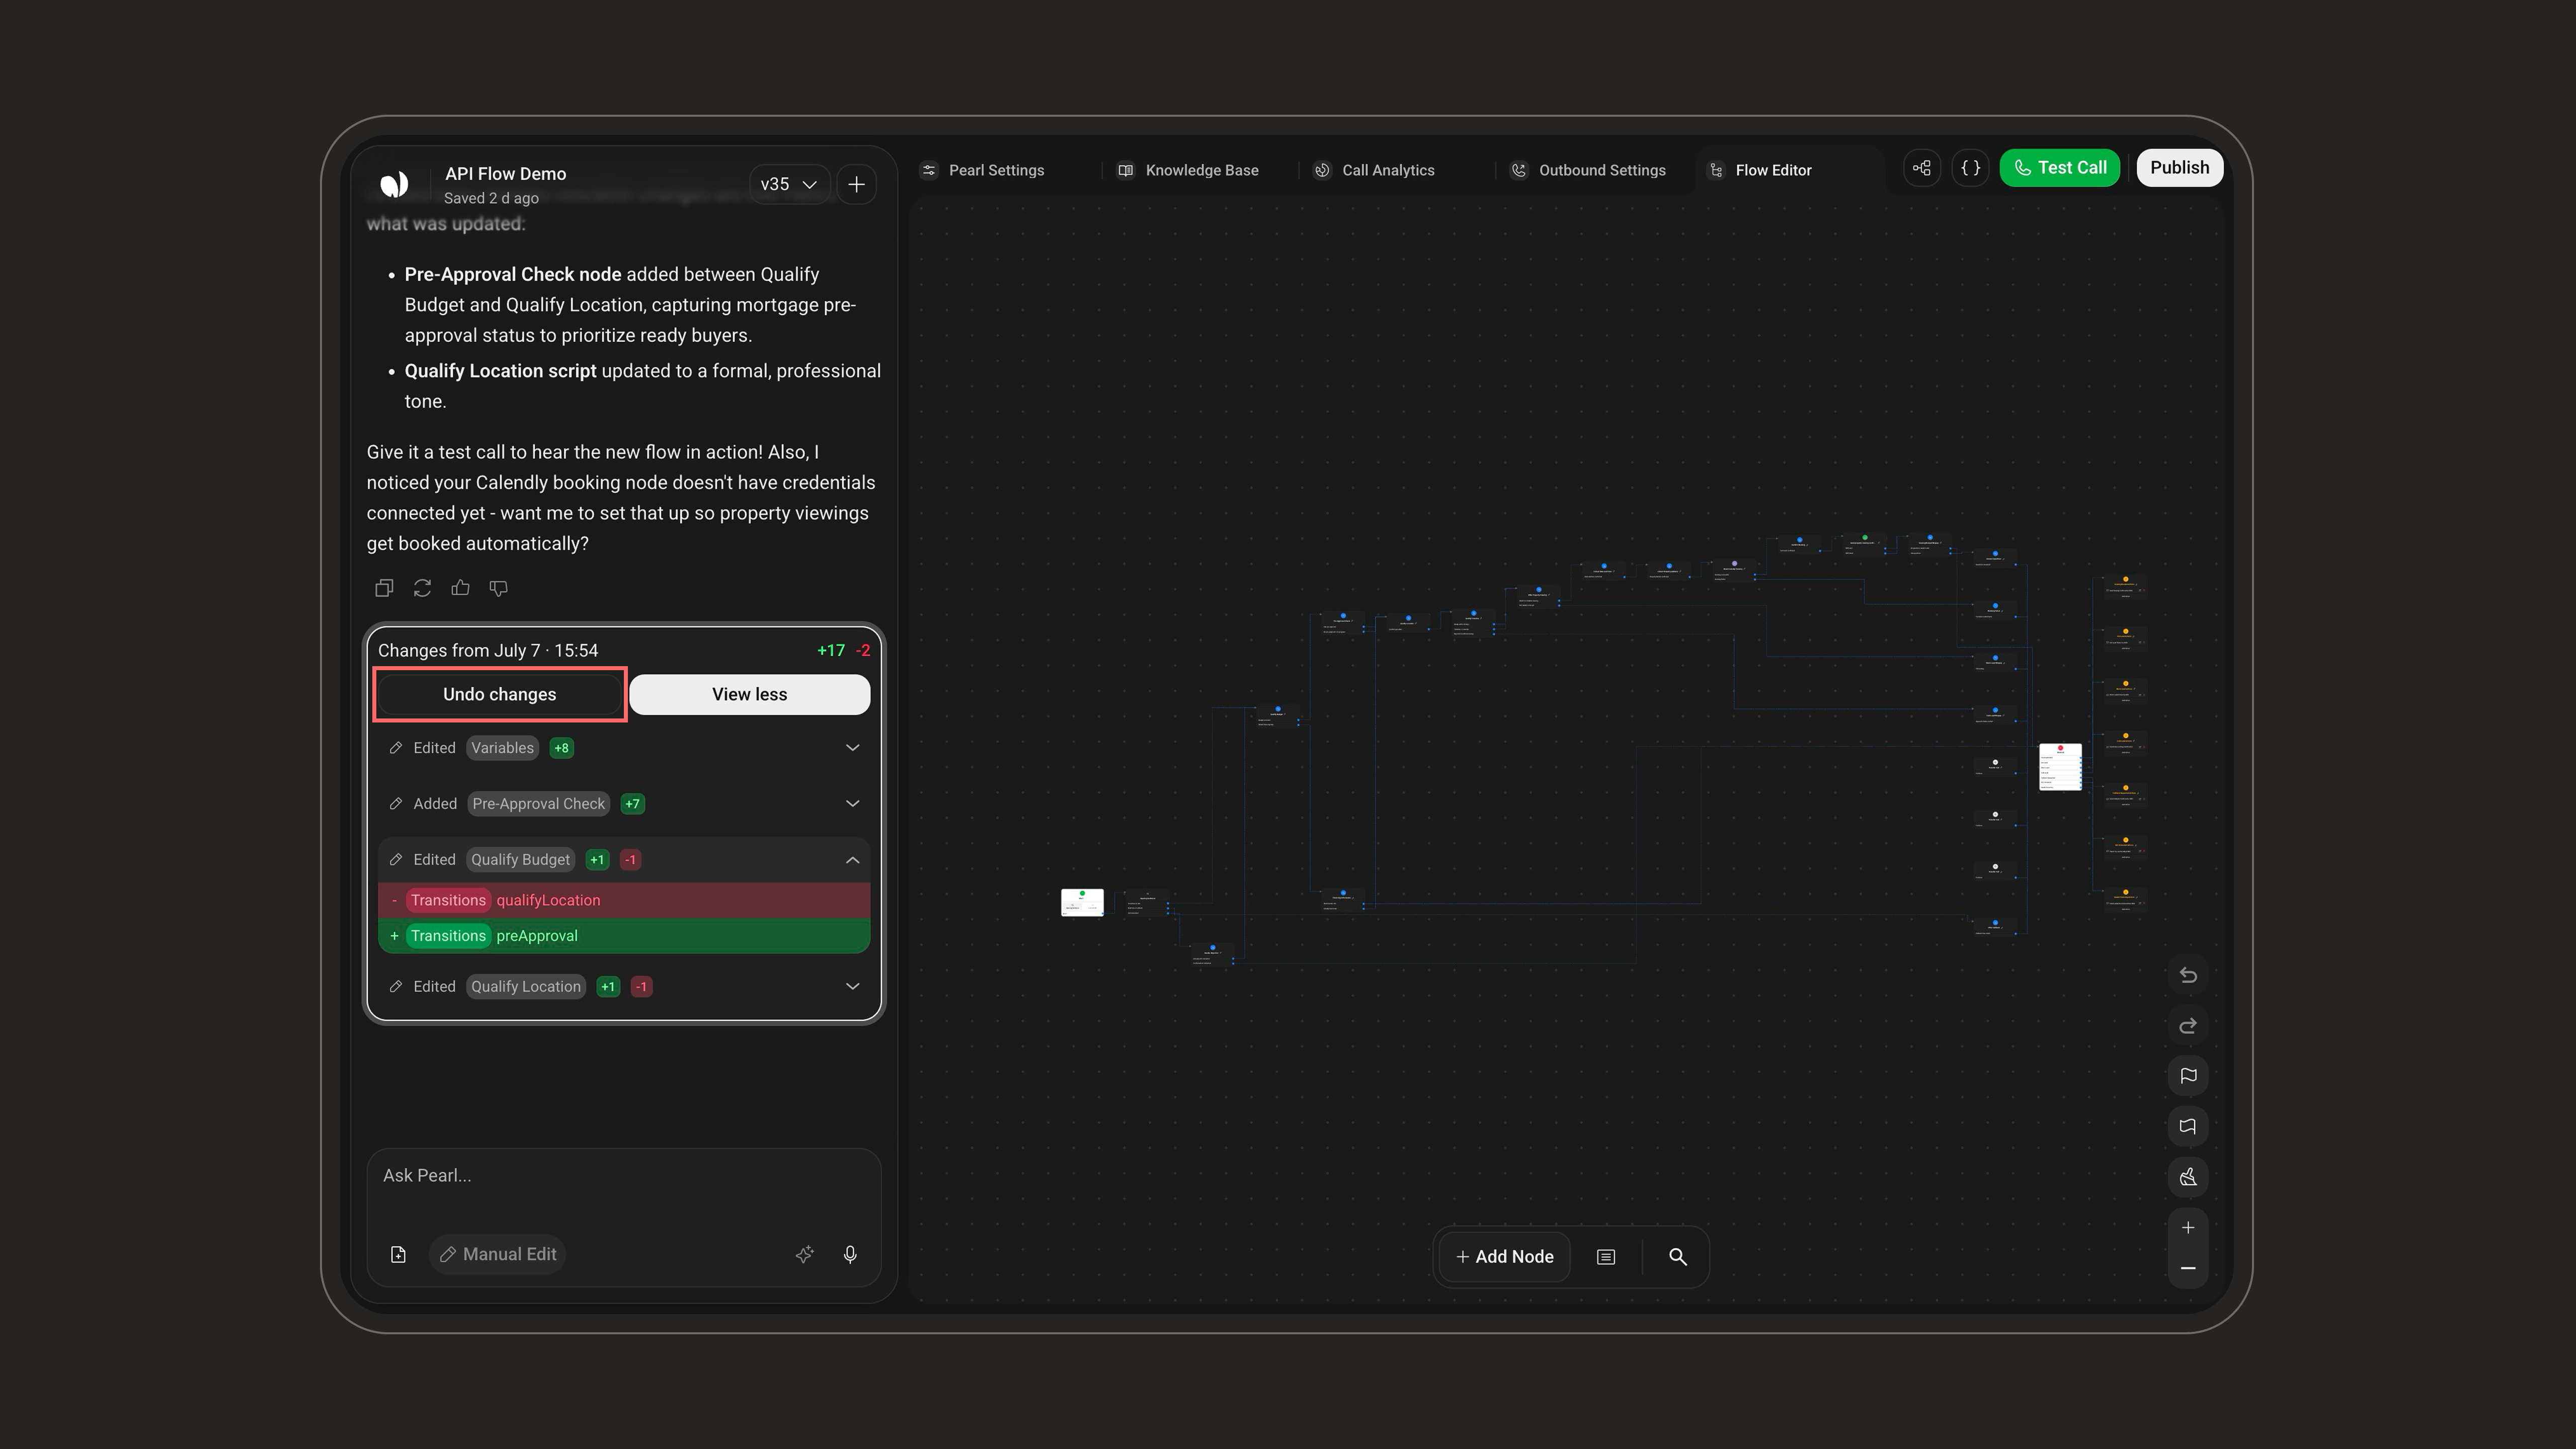Select the Flow Editor tab
The width and height of the screenshot is (2576, 1449).
click(x=1761, y=170)
